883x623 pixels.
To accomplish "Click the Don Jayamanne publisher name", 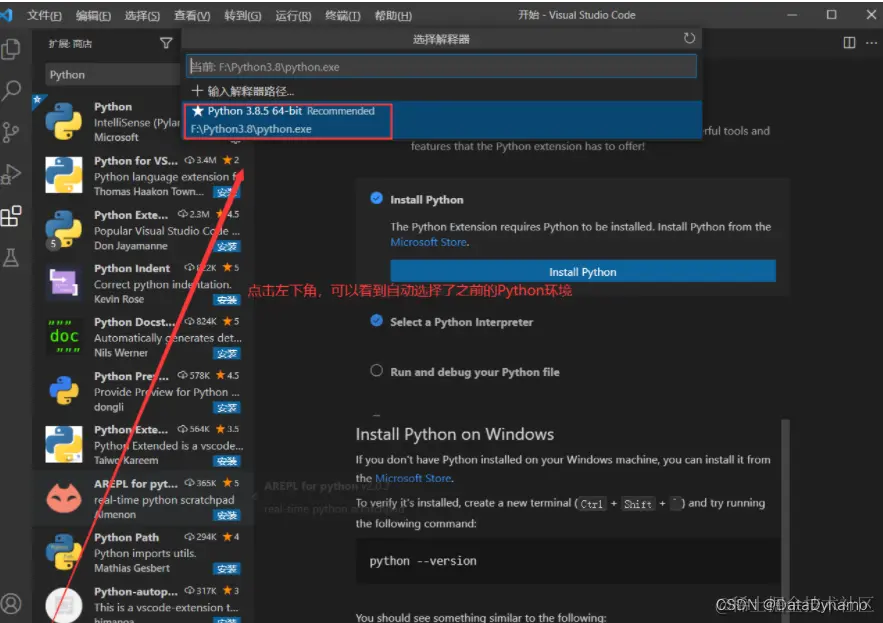I will pyautogui.click(x=131, y=246).
